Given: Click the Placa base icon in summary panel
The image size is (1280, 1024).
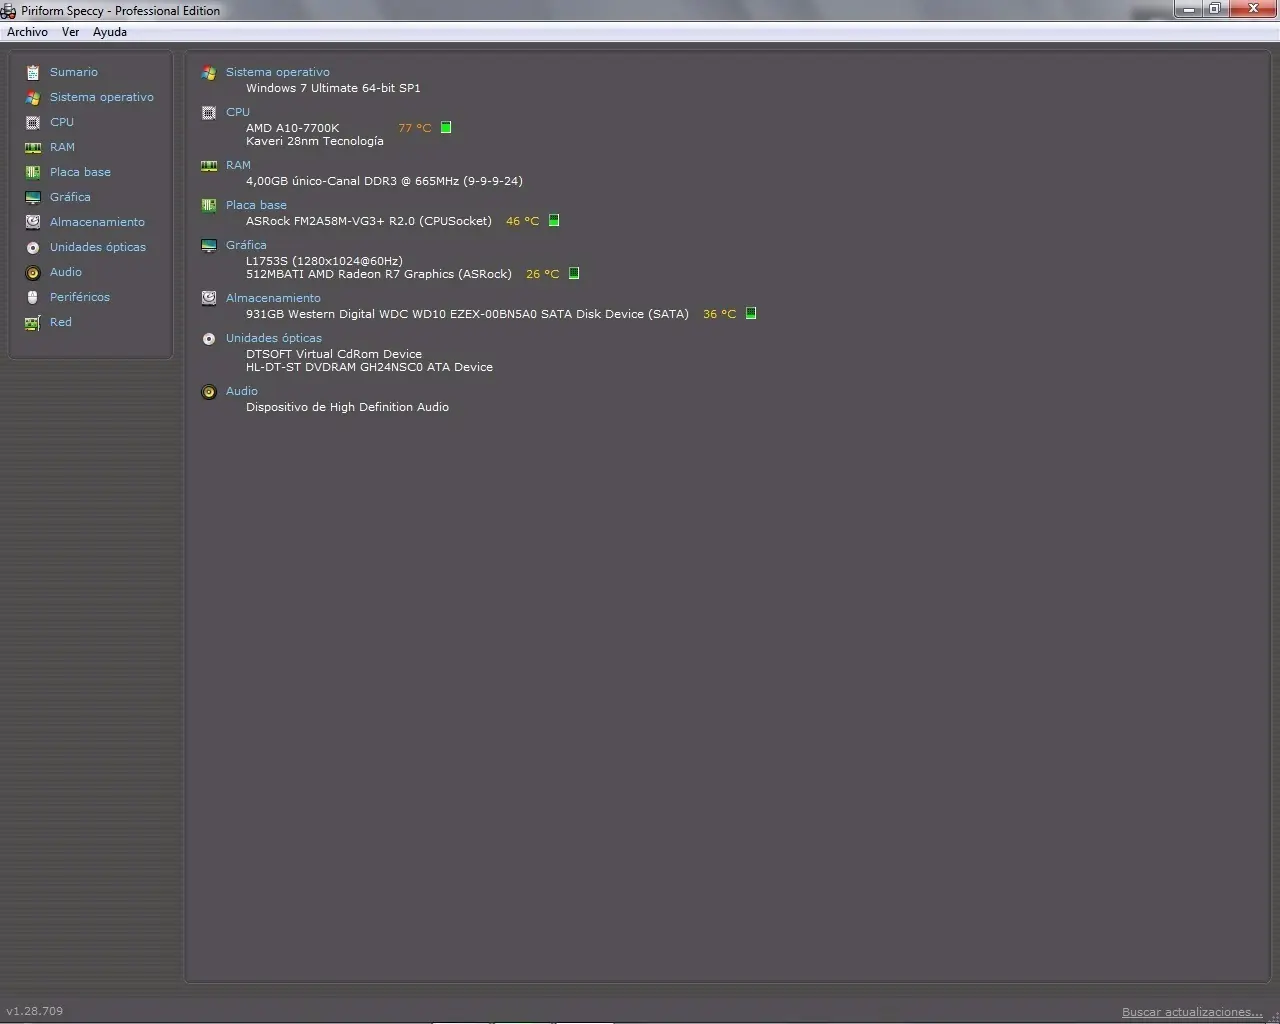Looking at the screenshot, I should pyautogui.click(x=209, y=205).
